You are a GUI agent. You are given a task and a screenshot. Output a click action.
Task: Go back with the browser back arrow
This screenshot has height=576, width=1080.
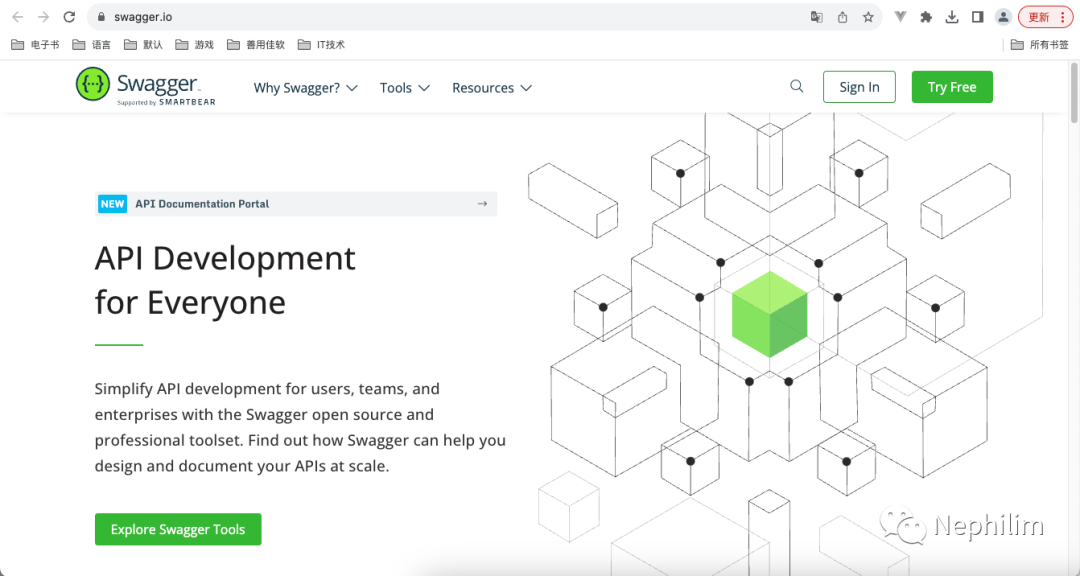pos(18,17)
